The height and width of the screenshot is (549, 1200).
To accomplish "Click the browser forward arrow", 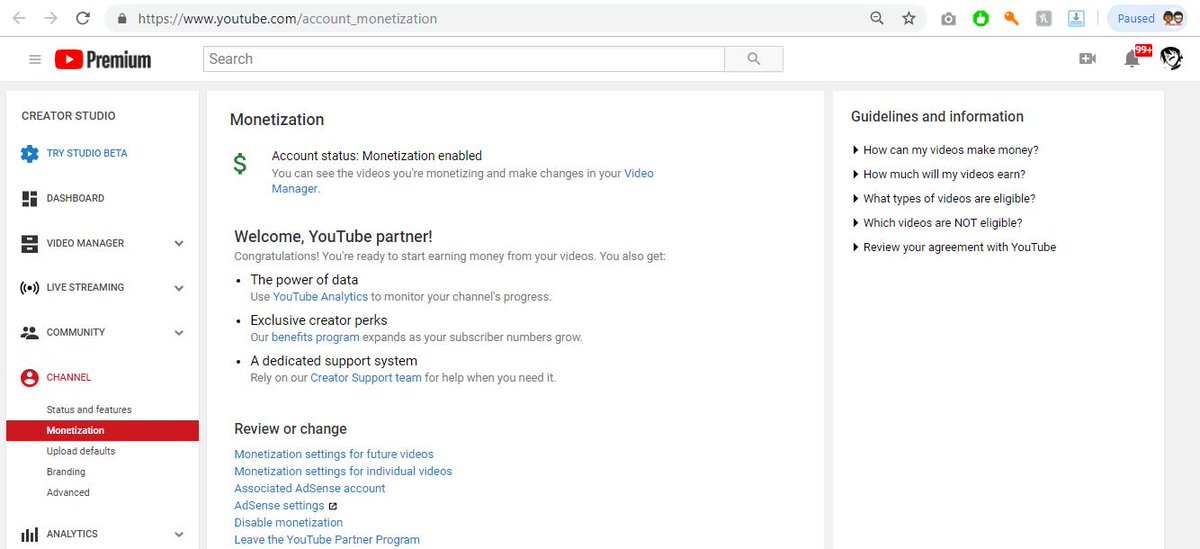I will pos(50,18).
